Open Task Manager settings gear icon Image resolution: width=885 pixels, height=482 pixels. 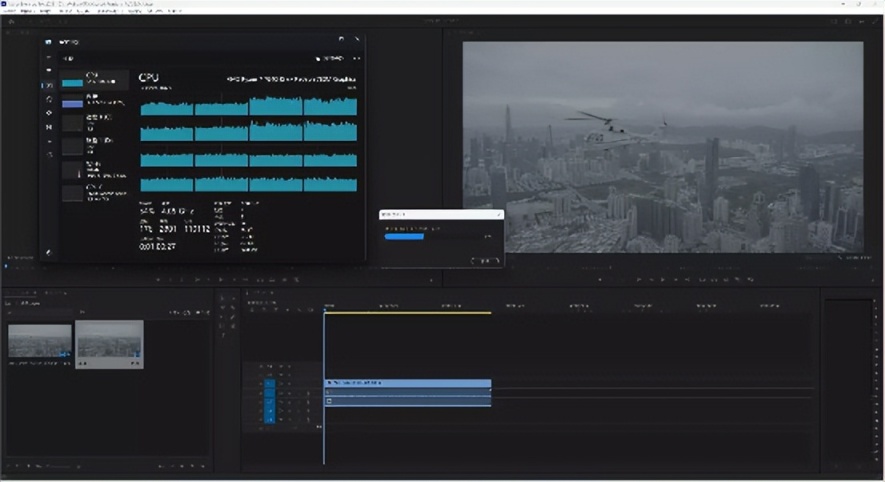coord(49,253)
